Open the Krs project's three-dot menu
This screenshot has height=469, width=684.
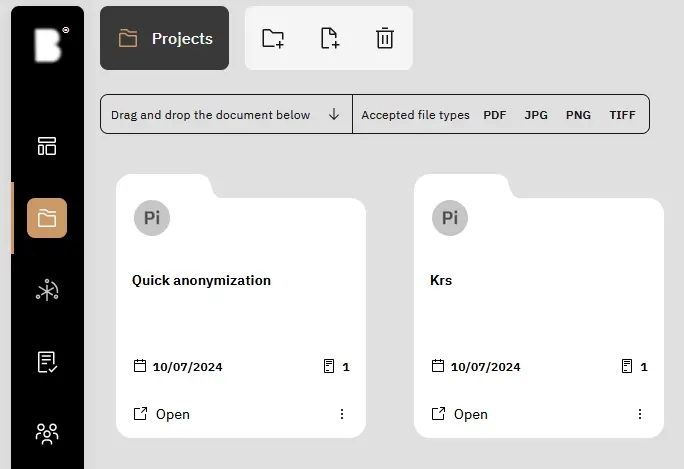coord(640,414)
